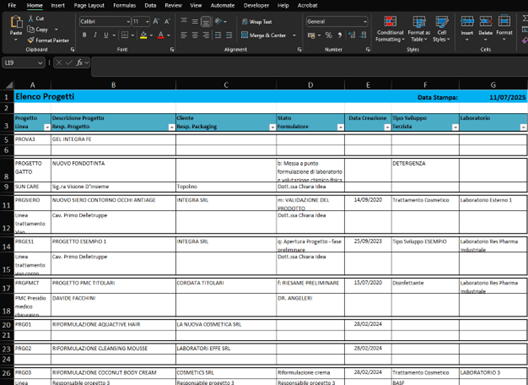Align text right
Viewport: 528px width, 385px height.
pyautogui.click(x=206, y=35)
